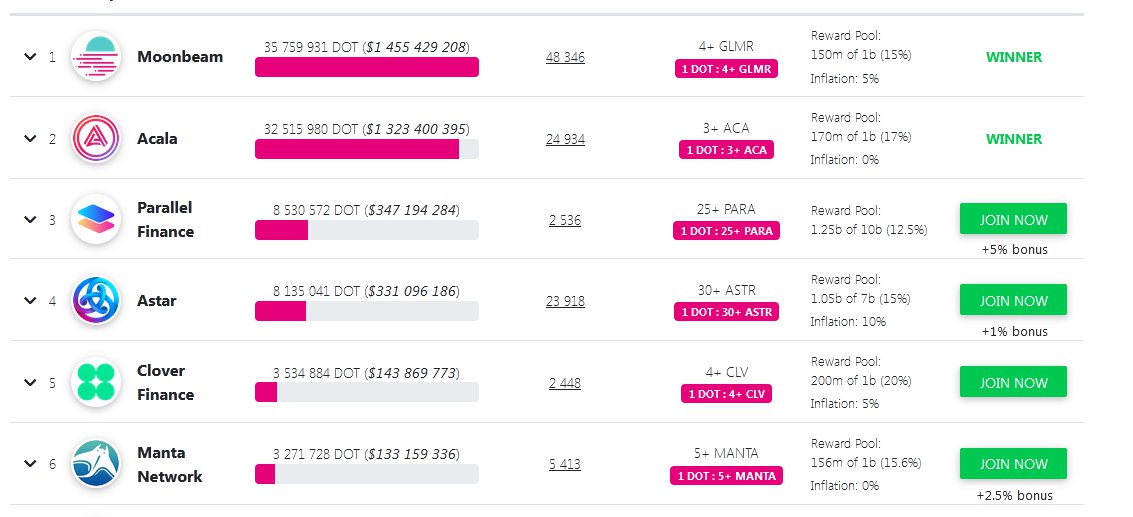Expand the Moonbeam row chevron
This screenshot has height=517, width=1133.
tap(30, 57)
